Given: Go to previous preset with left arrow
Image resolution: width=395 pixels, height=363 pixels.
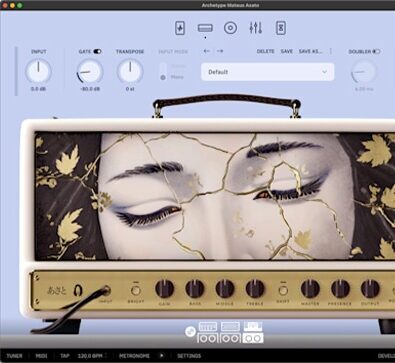Looking at the screenshot, I should pos(207,51).
